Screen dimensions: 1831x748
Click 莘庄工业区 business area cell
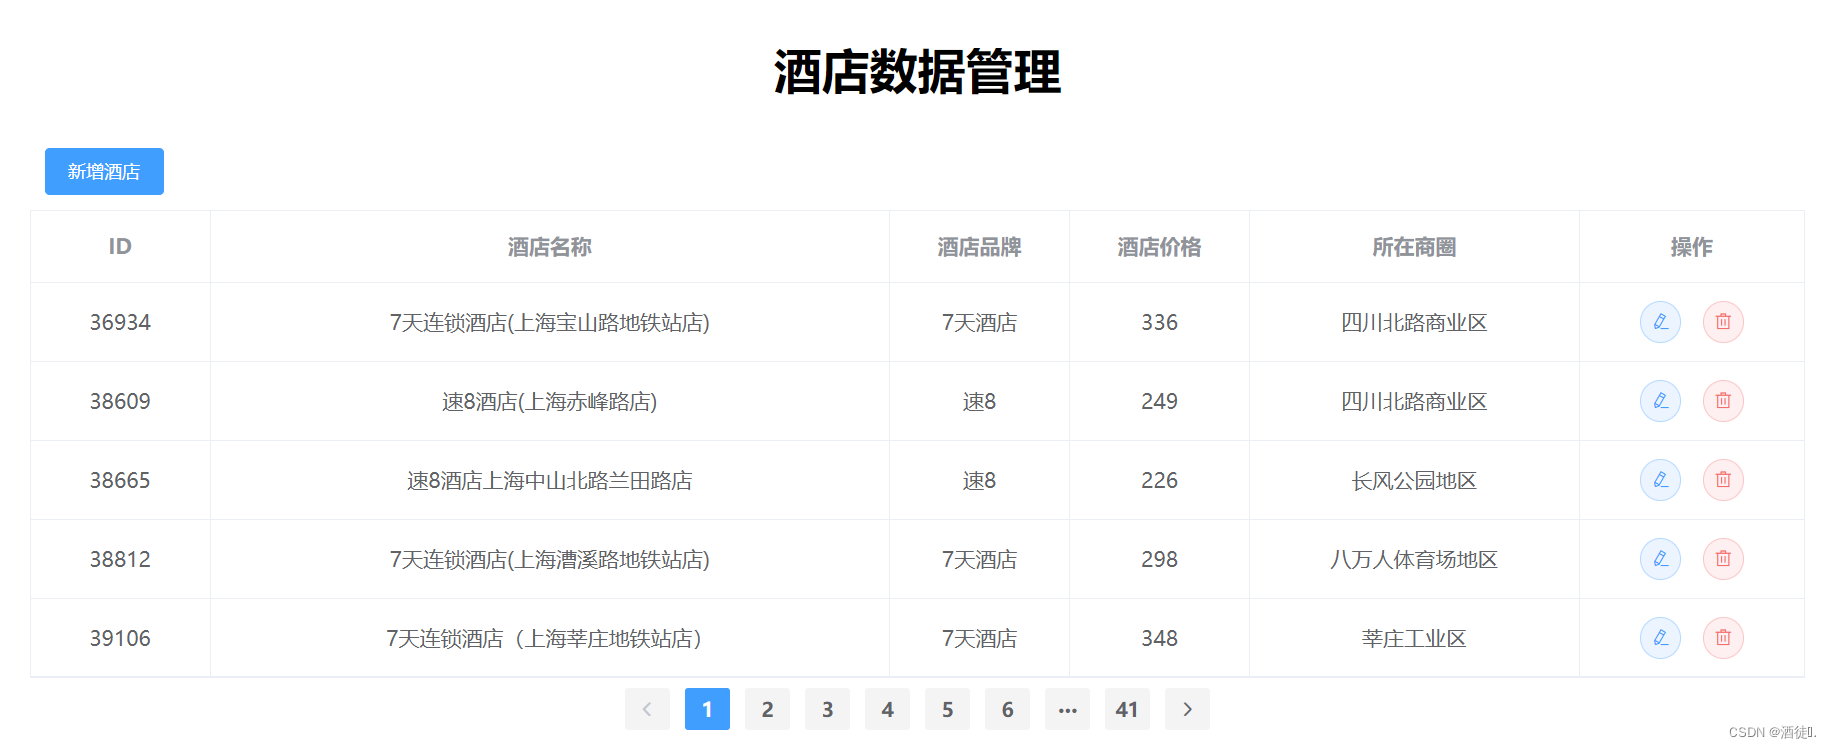coord(1414,638)
